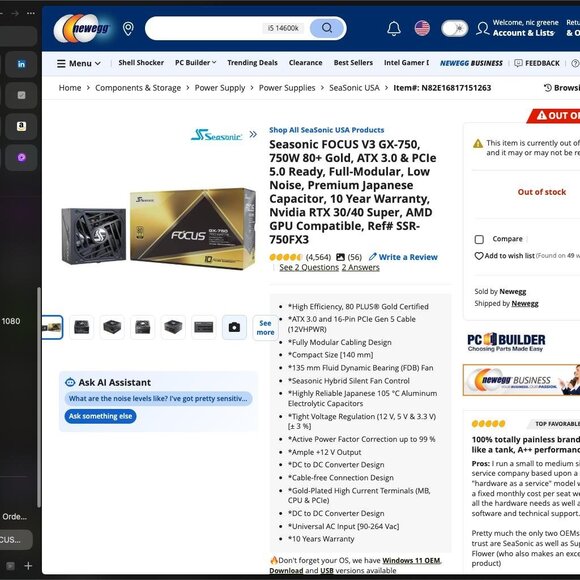Viewport: 580px width, 580px height.
Task: Click the camera icon in image gallery
Action: click(x=234, y=327)
